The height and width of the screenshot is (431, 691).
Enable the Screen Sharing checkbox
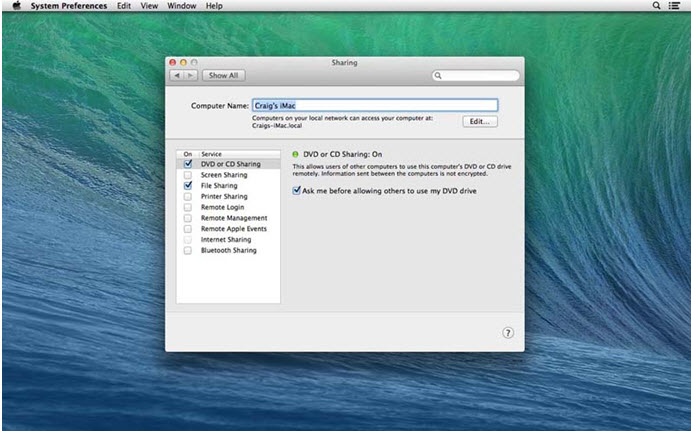coord(187,175)
